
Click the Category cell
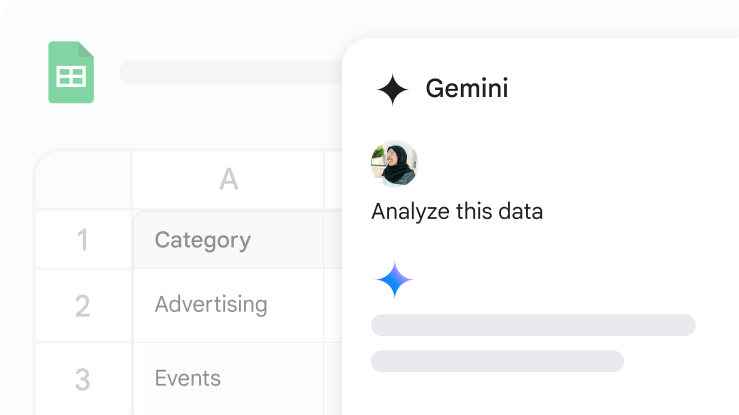pos(228,240)
